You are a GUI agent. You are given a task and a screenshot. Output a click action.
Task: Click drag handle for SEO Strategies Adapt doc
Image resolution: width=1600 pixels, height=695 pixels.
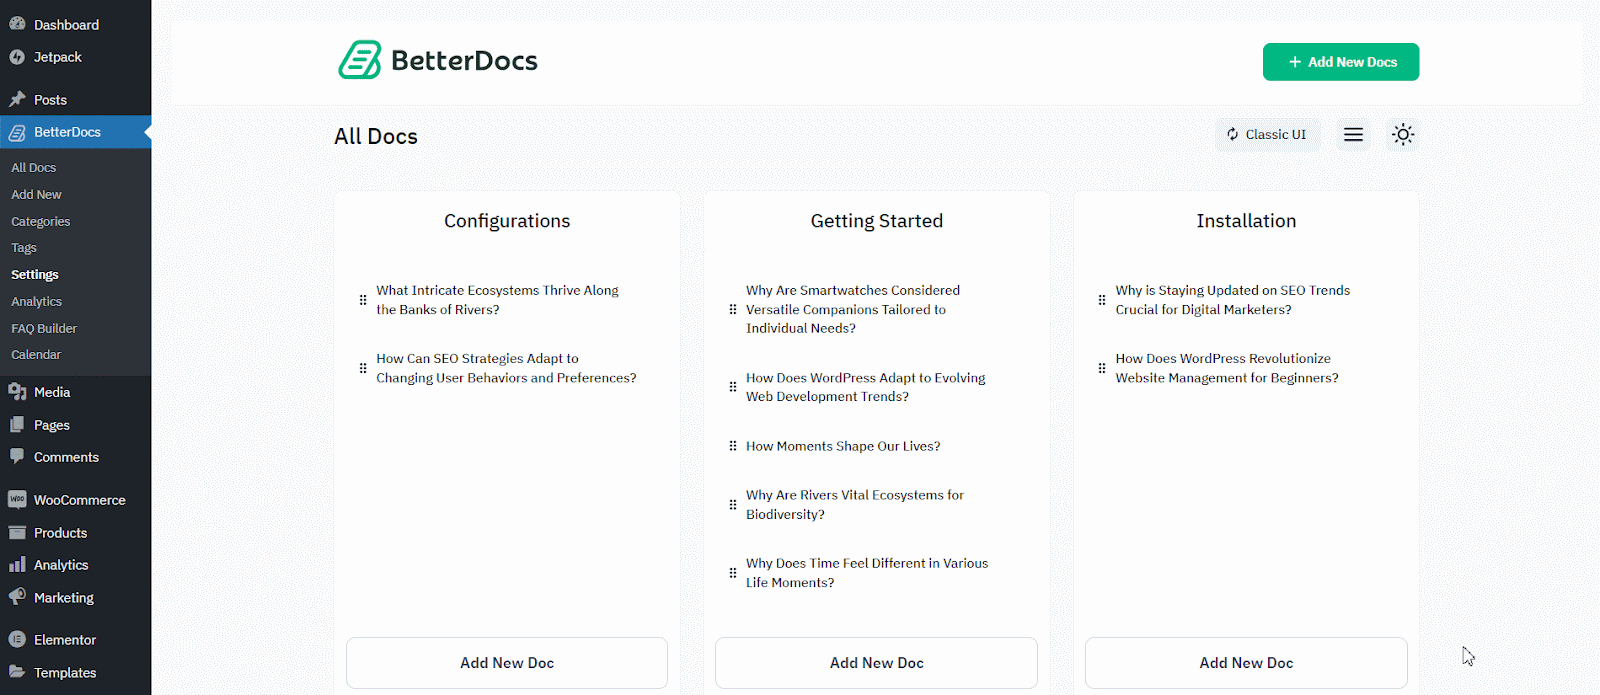363,368
